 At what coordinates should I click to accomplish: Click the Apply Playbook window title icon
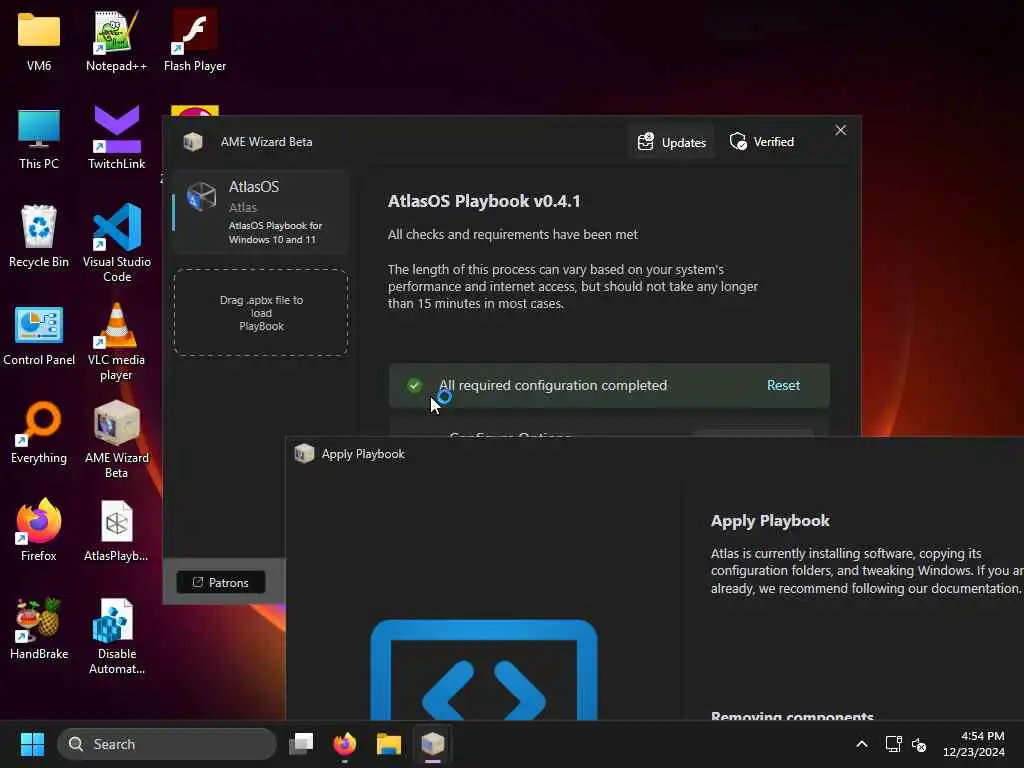304,453
